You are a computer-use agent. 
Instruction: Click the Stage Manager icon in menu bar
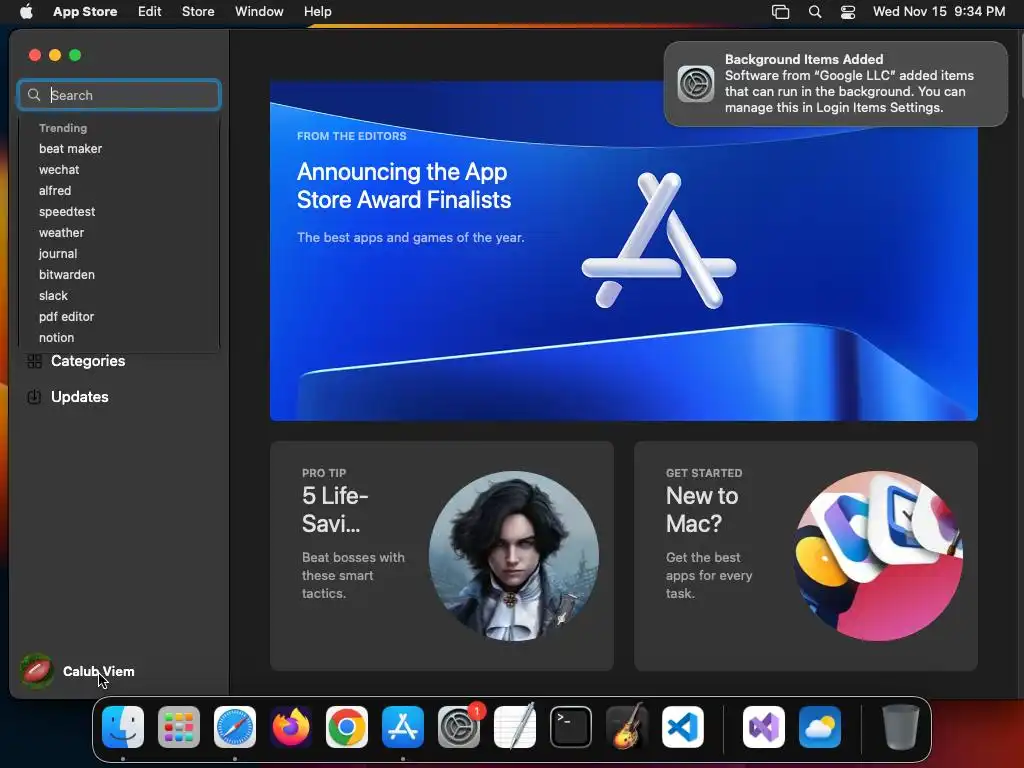(x=780, y=12)
